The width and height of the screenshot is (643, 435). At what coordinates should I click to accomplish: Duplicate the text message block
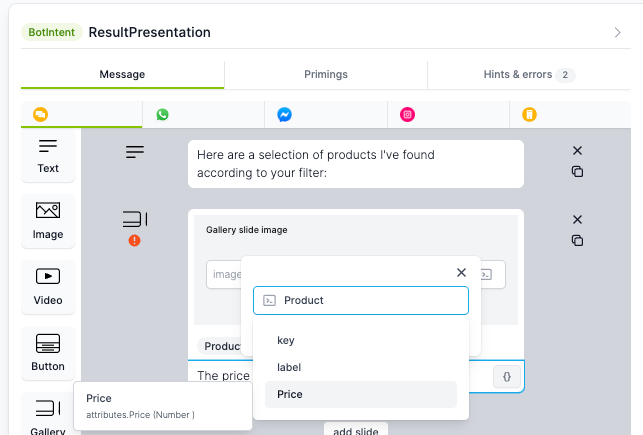pos(577,171)
